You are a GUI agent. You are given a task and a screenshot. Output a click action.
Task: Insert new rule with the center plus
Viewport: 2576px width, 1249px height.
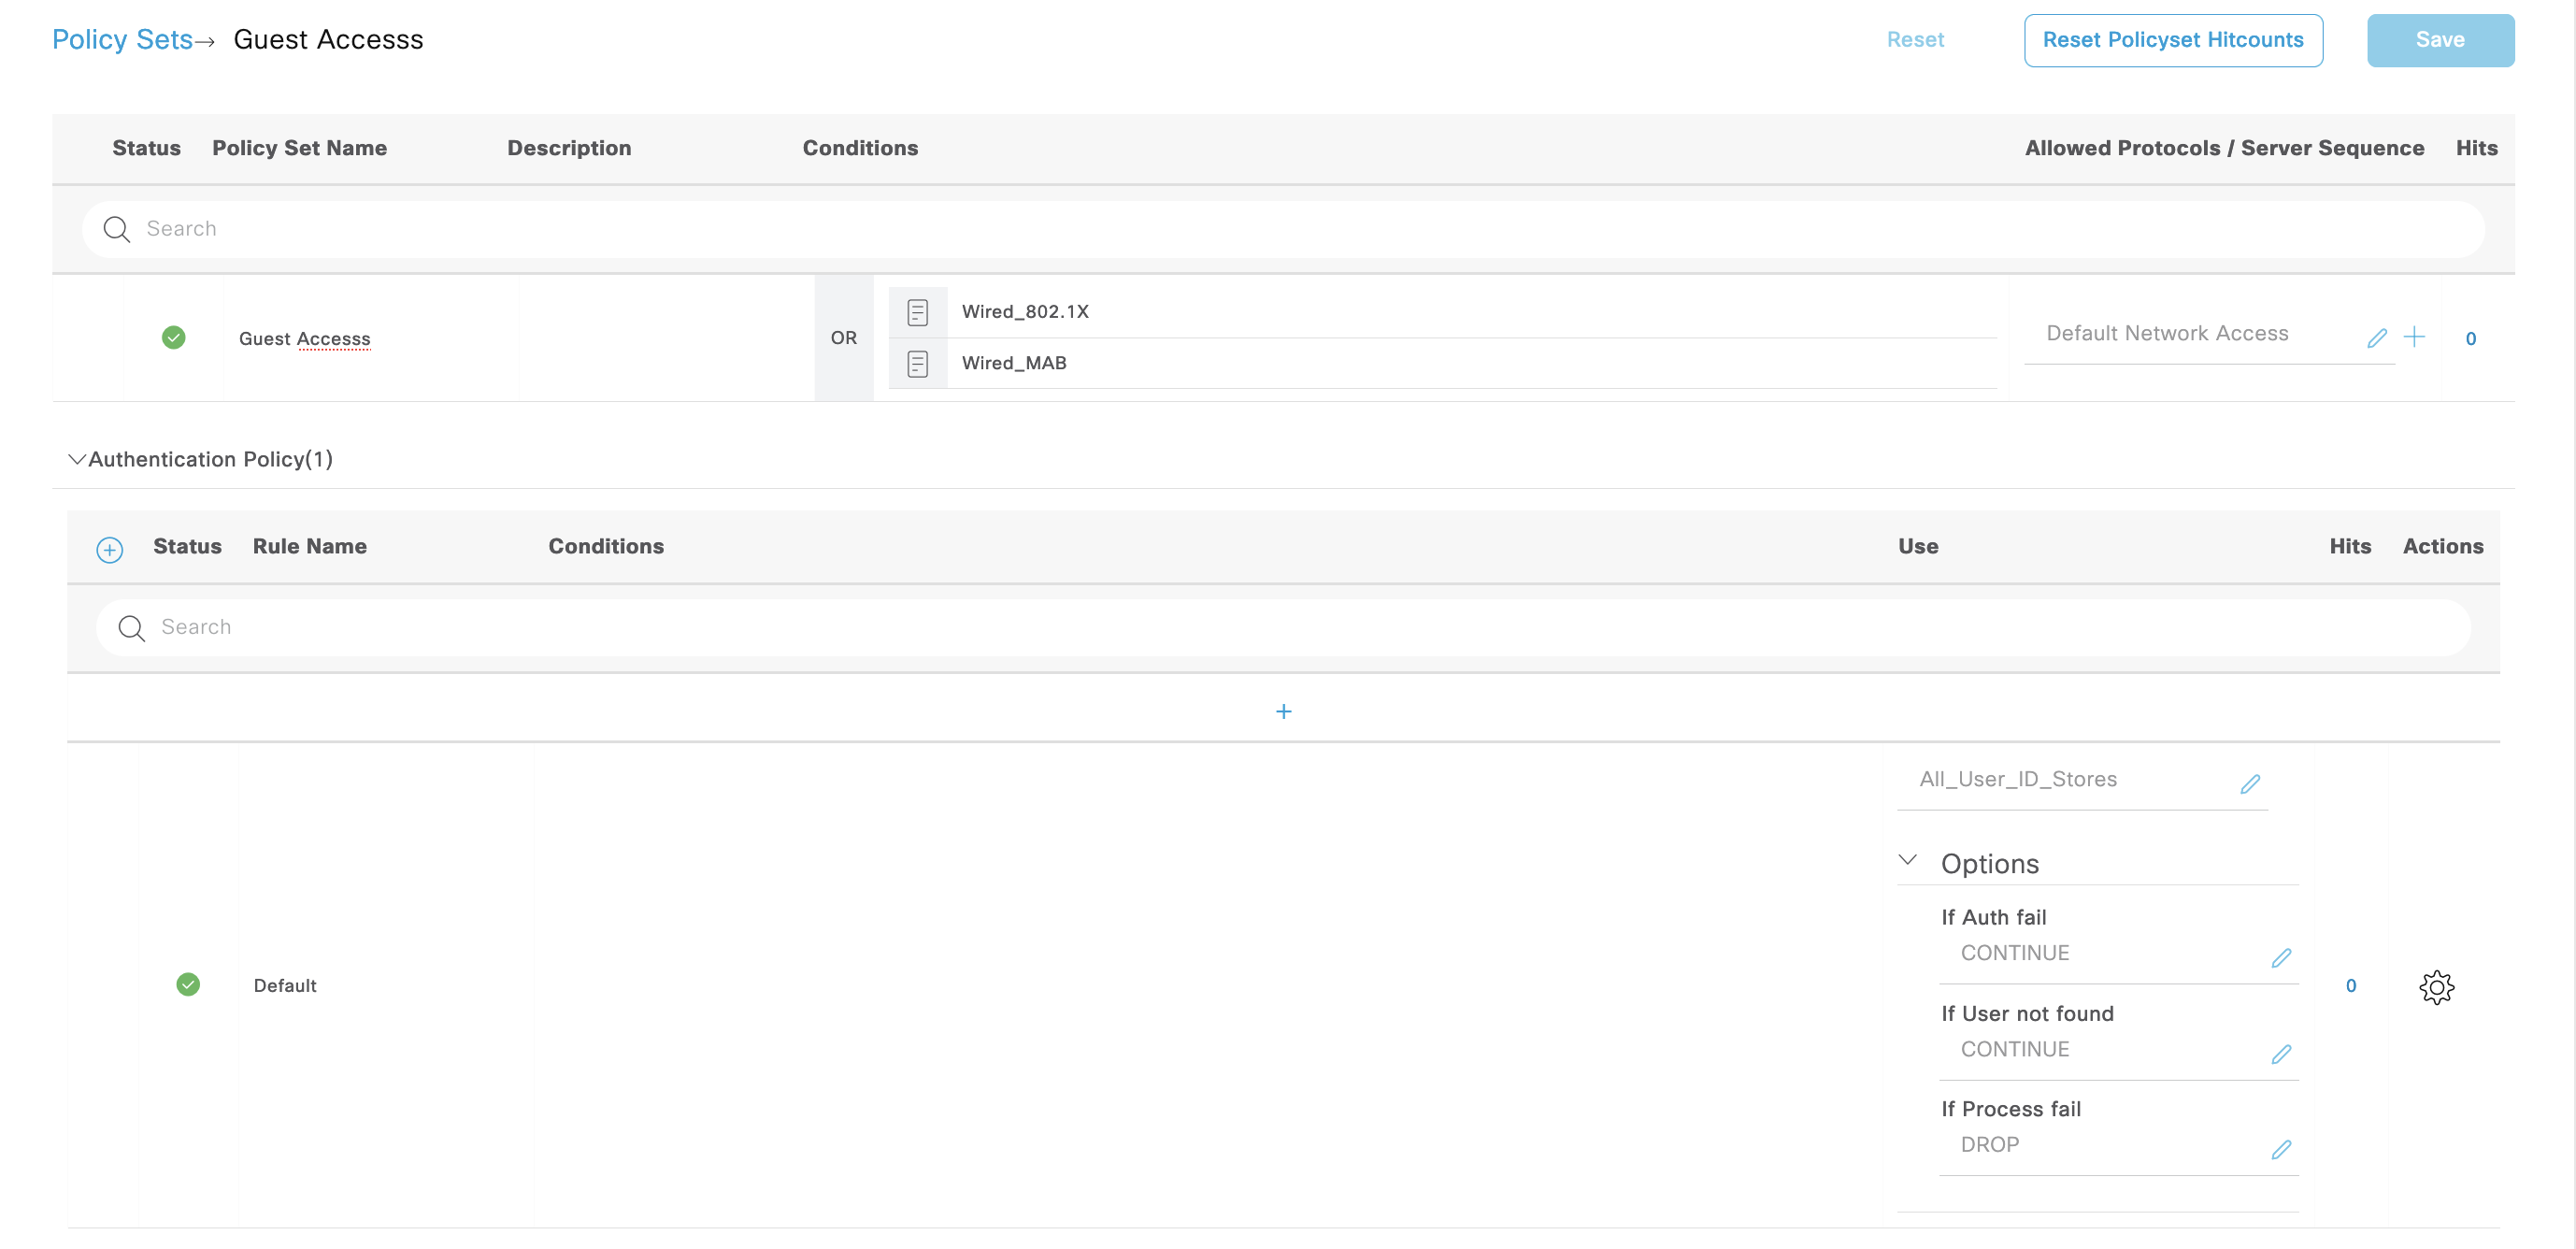pyautogui.click(x=1283, y=711)
